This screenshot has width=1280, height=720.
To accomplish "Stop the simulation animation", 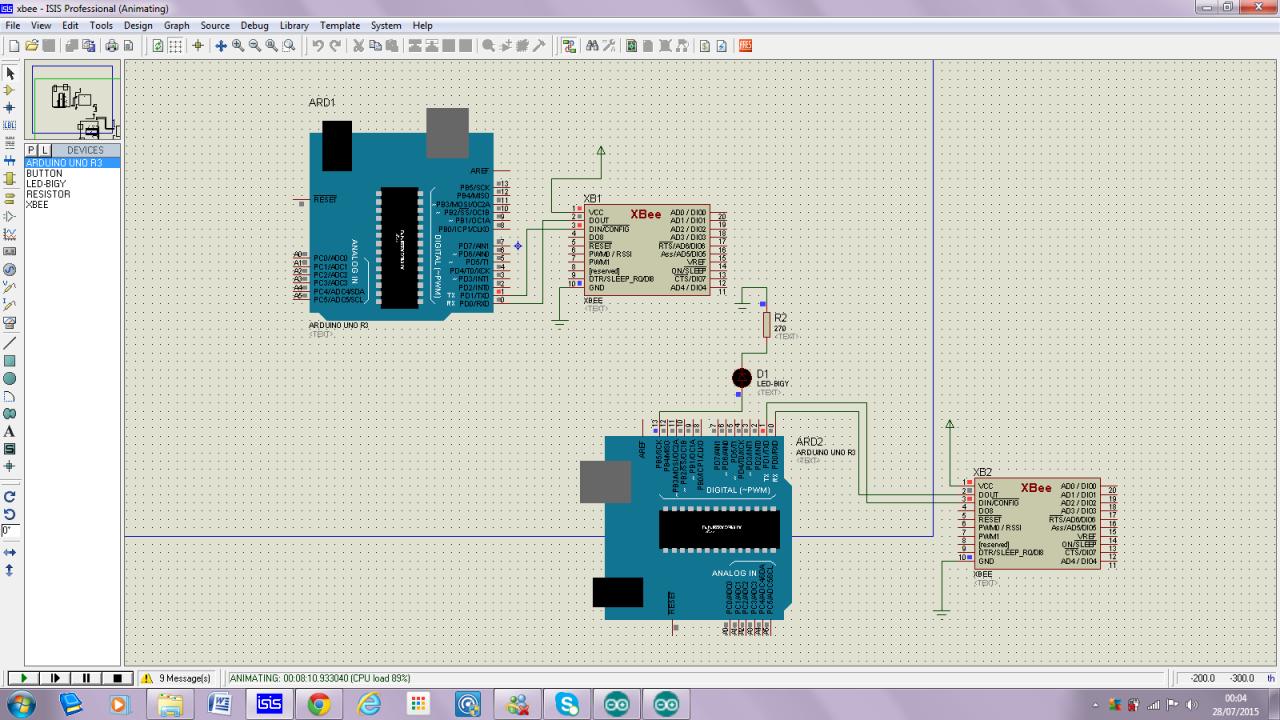I will coord(116,678).
